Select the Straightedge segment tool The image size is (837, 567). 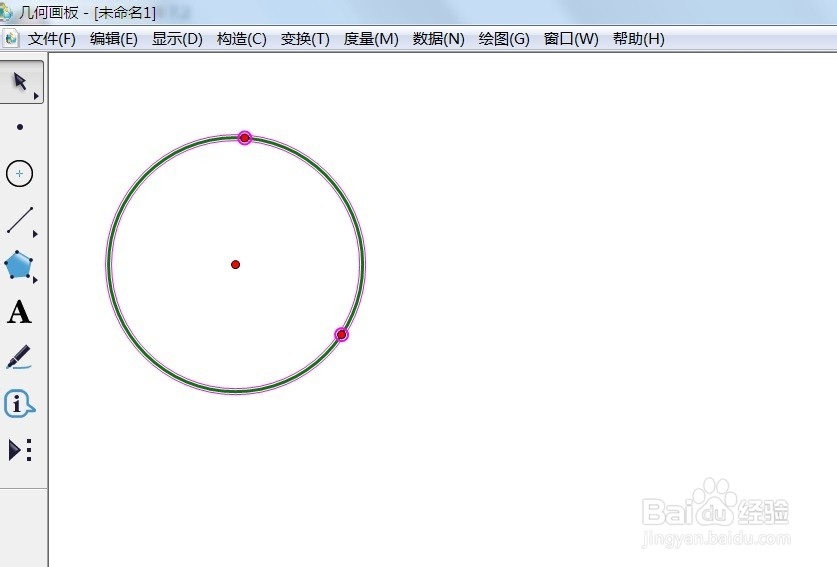click(20, 220)
